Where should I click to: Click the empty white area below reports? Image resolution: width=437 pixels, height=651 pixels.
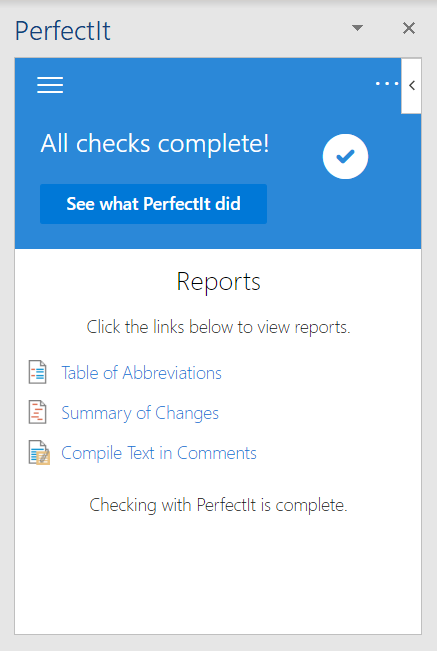[218, 577]
